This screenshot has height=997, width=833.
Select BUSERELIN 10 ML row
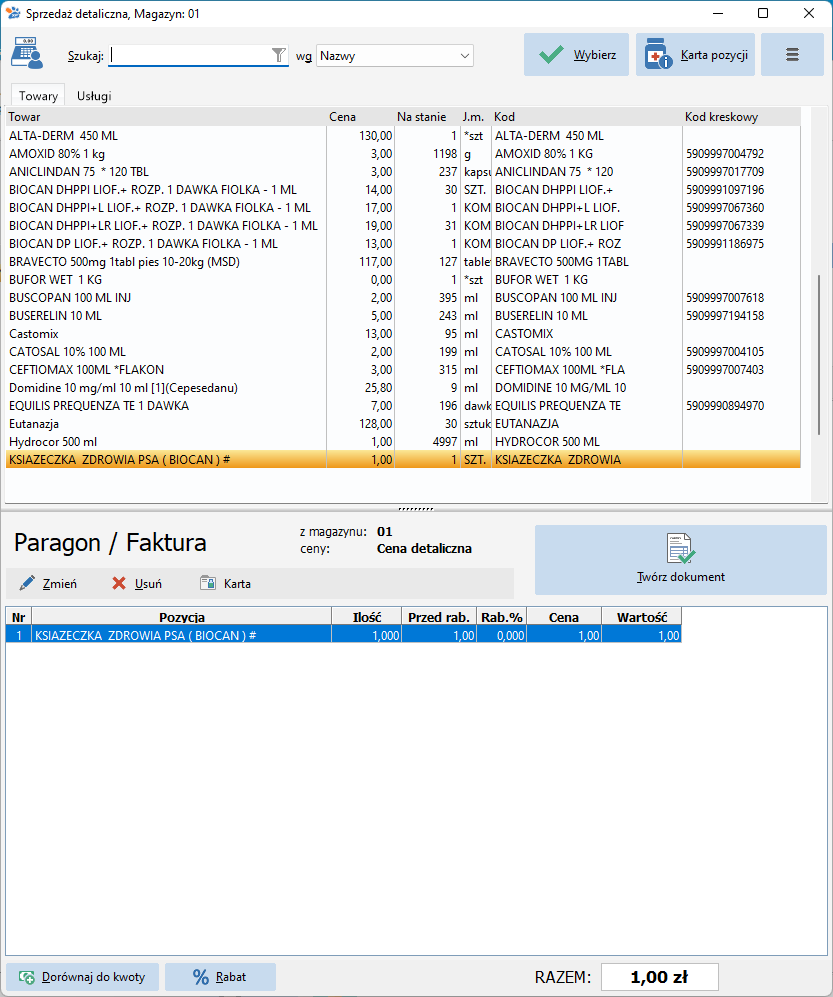403,316
